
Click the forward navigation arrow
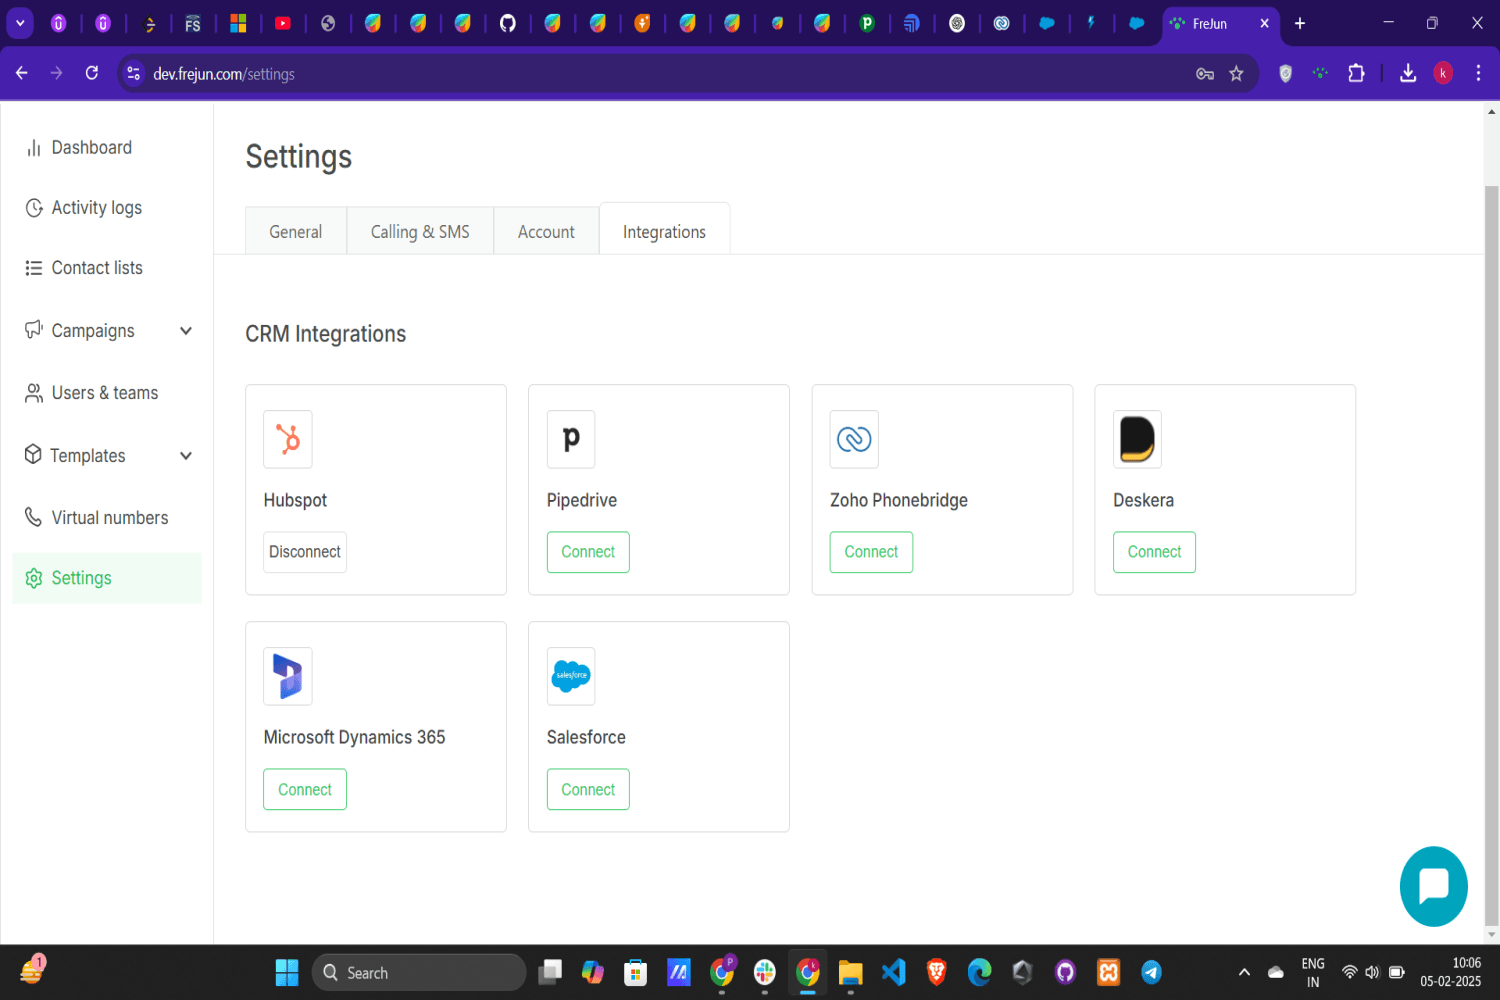pyautogui.click(x=57, y=73)
